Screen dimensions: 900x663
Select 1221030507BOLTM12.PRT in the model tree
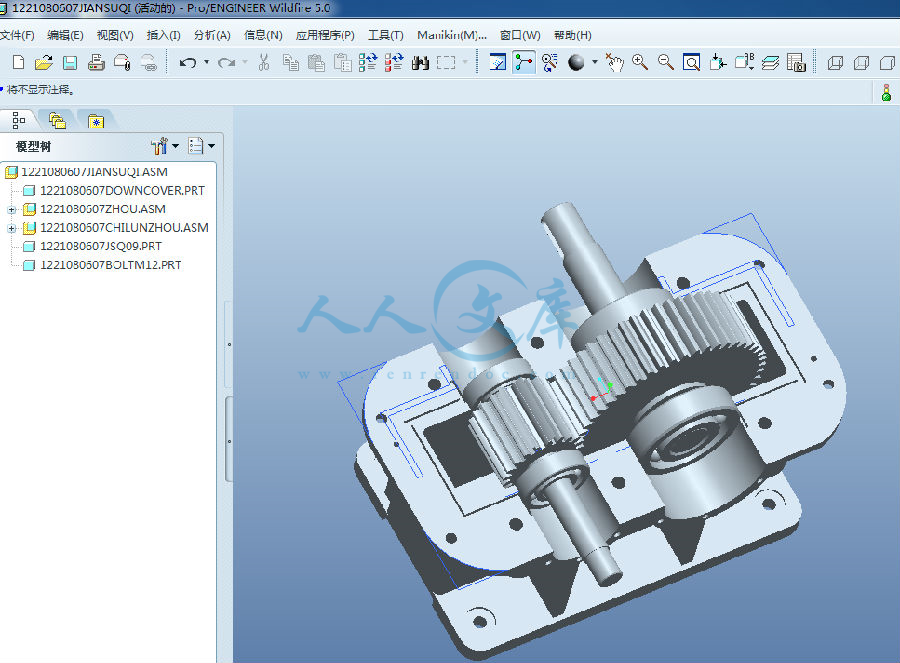pyautogui.click(x=110, y=265)
